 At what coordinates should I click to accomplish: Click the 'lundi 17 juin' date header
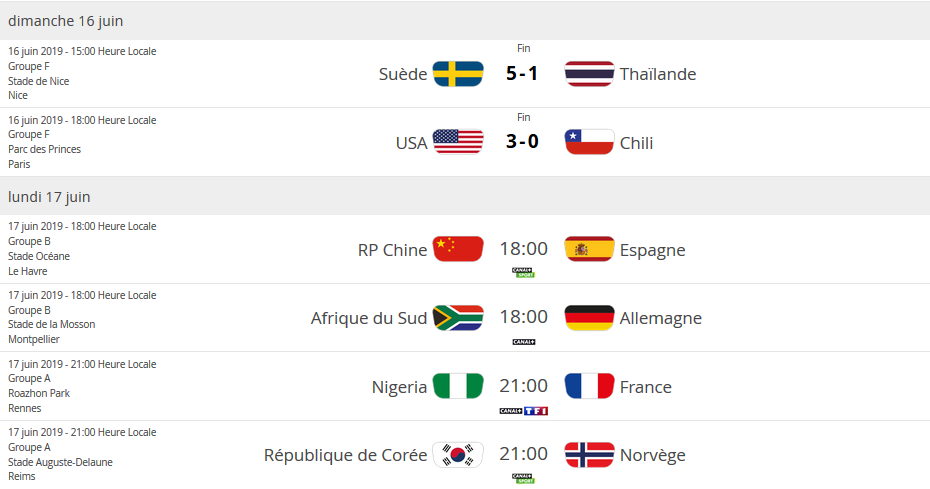(x=50, y=197)
